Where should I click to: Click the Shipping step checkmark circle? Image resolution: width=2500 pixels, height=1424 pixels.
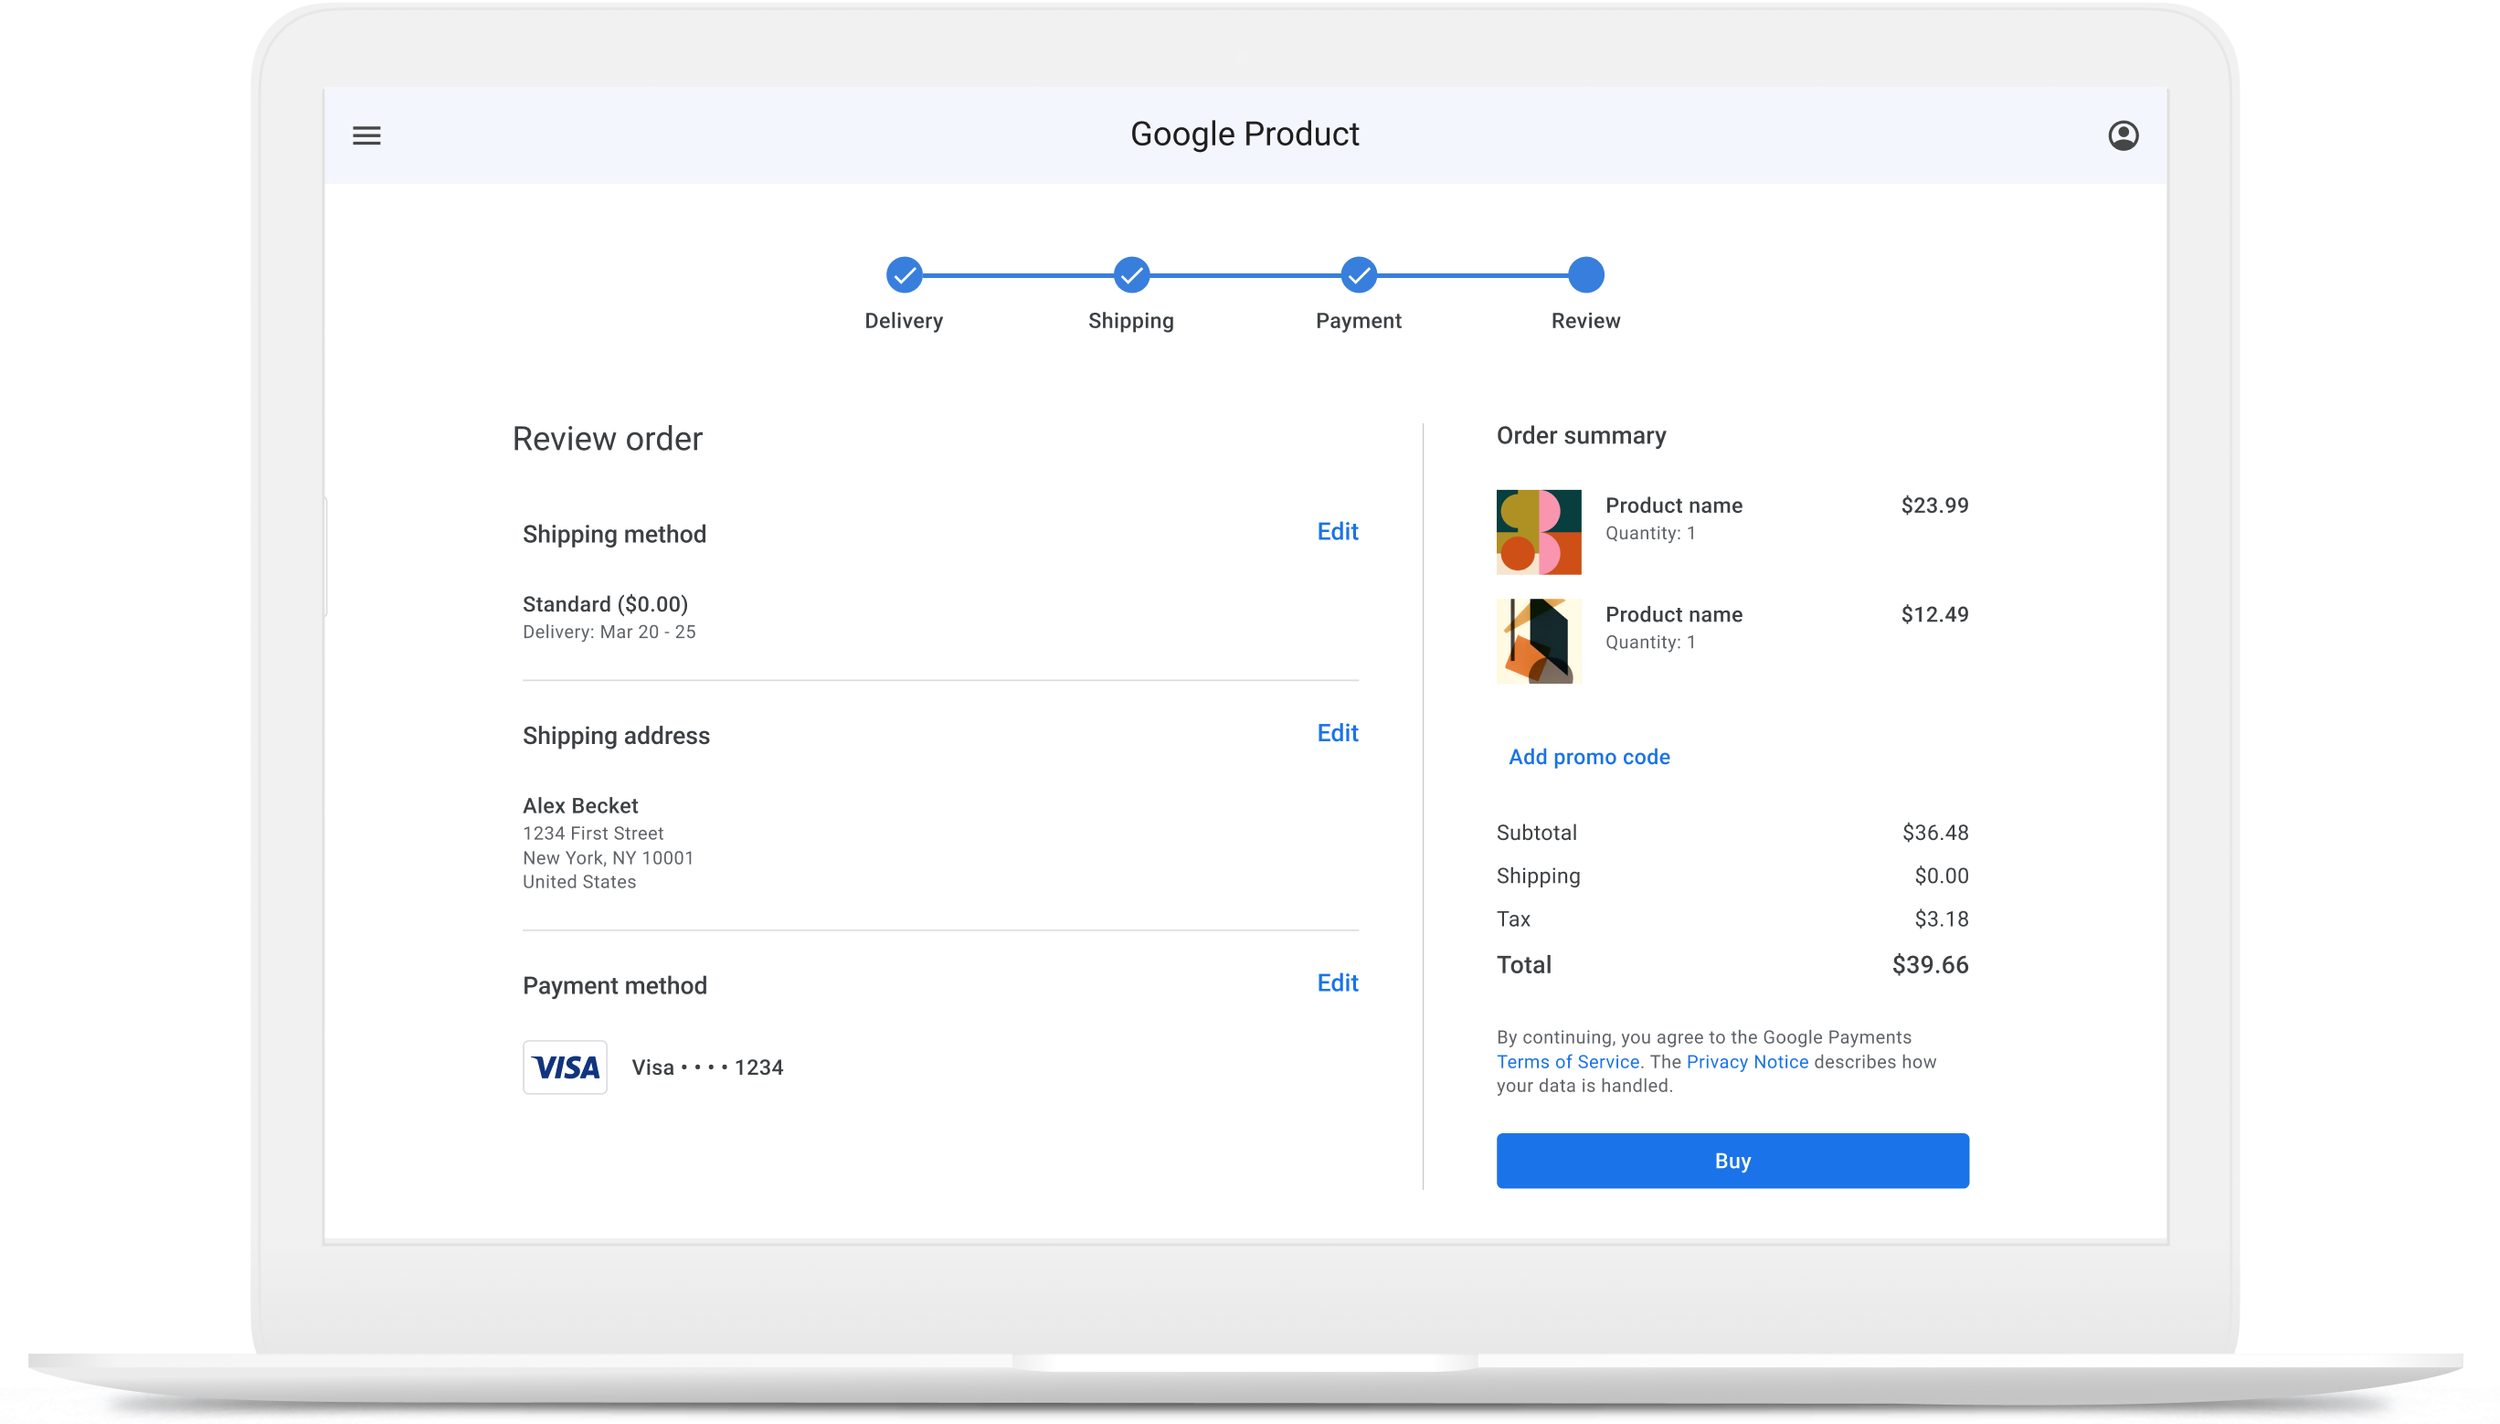pyautogui.click(x=1130, y=275)
